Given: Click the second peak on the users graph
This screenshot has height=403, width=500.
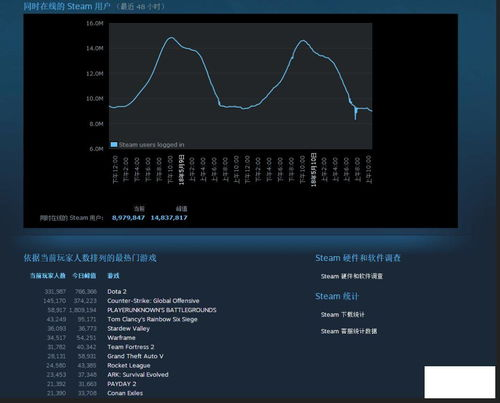Looking at the screenshot, I should pyautogui.click(x=303, y=41).
